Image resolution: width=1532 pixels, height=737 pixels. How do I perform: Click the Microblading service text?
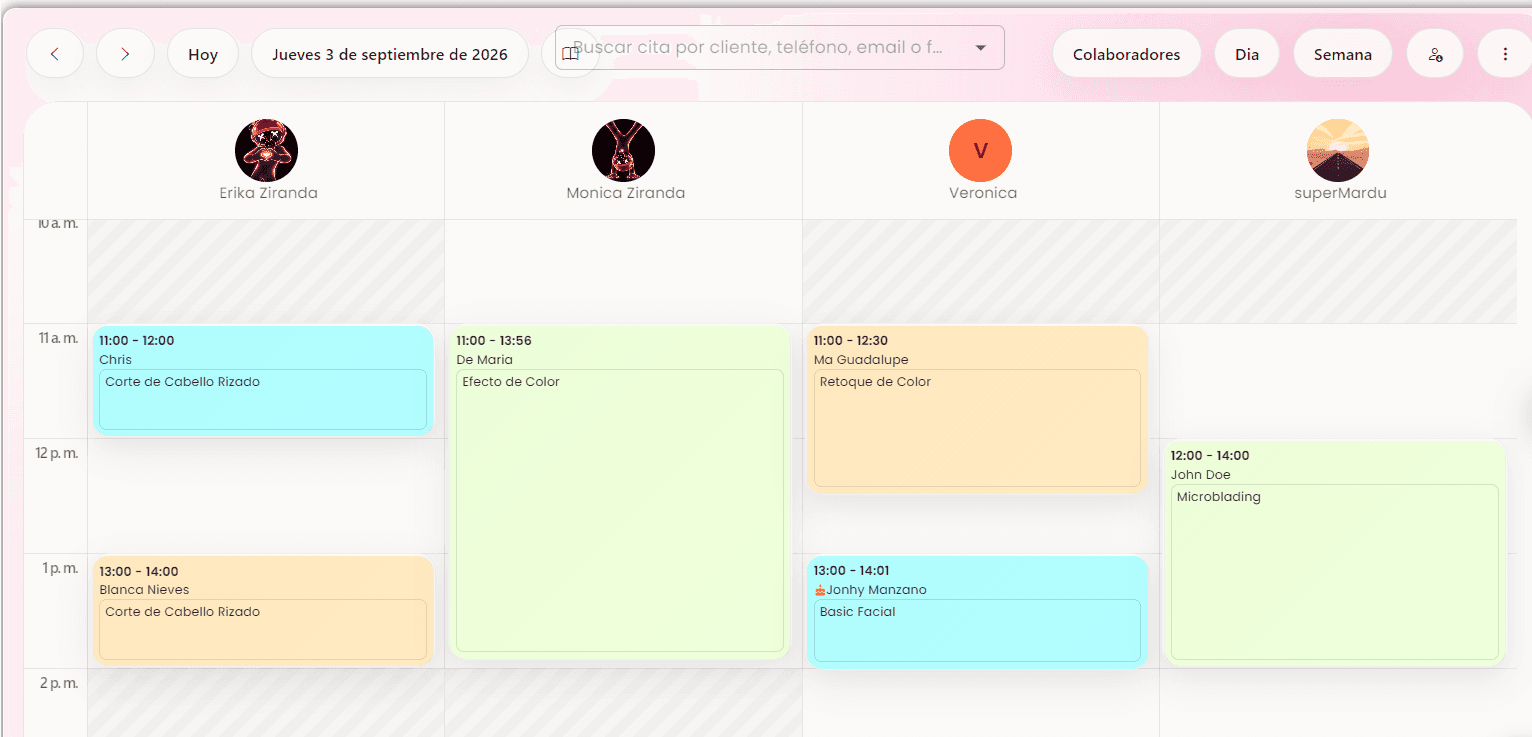[1218, 497]
